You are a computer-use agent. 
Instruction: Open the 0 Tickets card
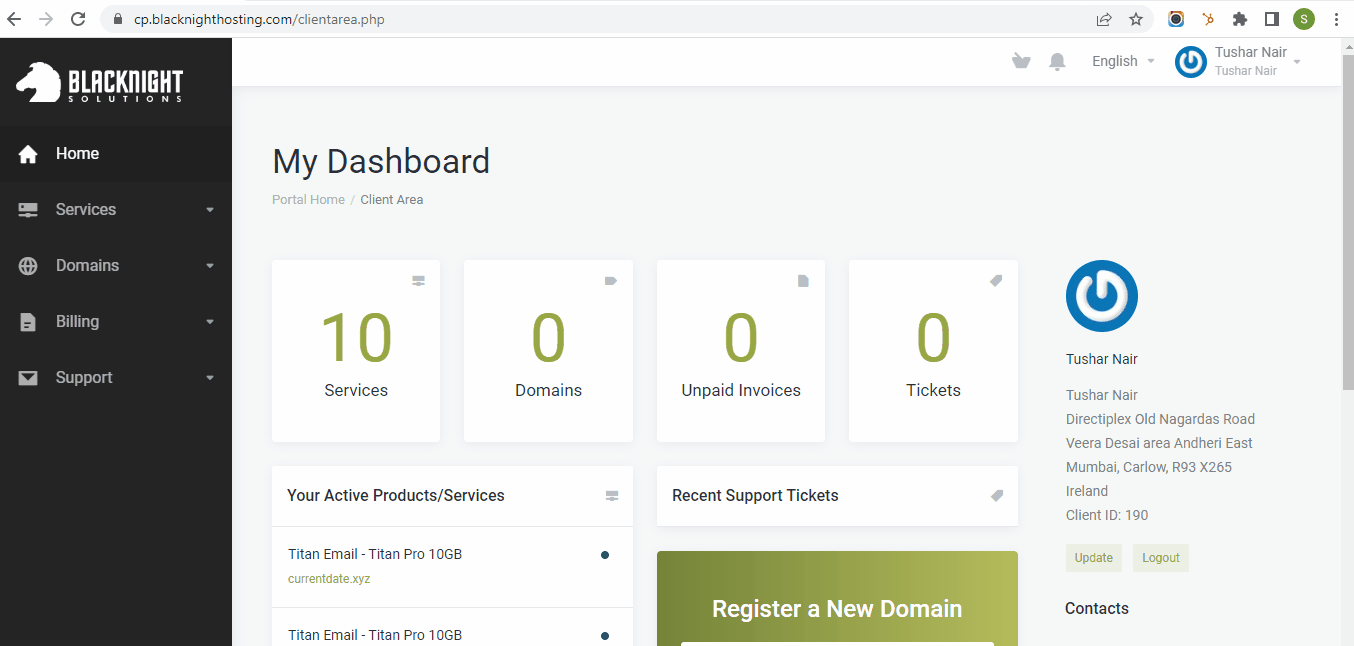point(933,351)
